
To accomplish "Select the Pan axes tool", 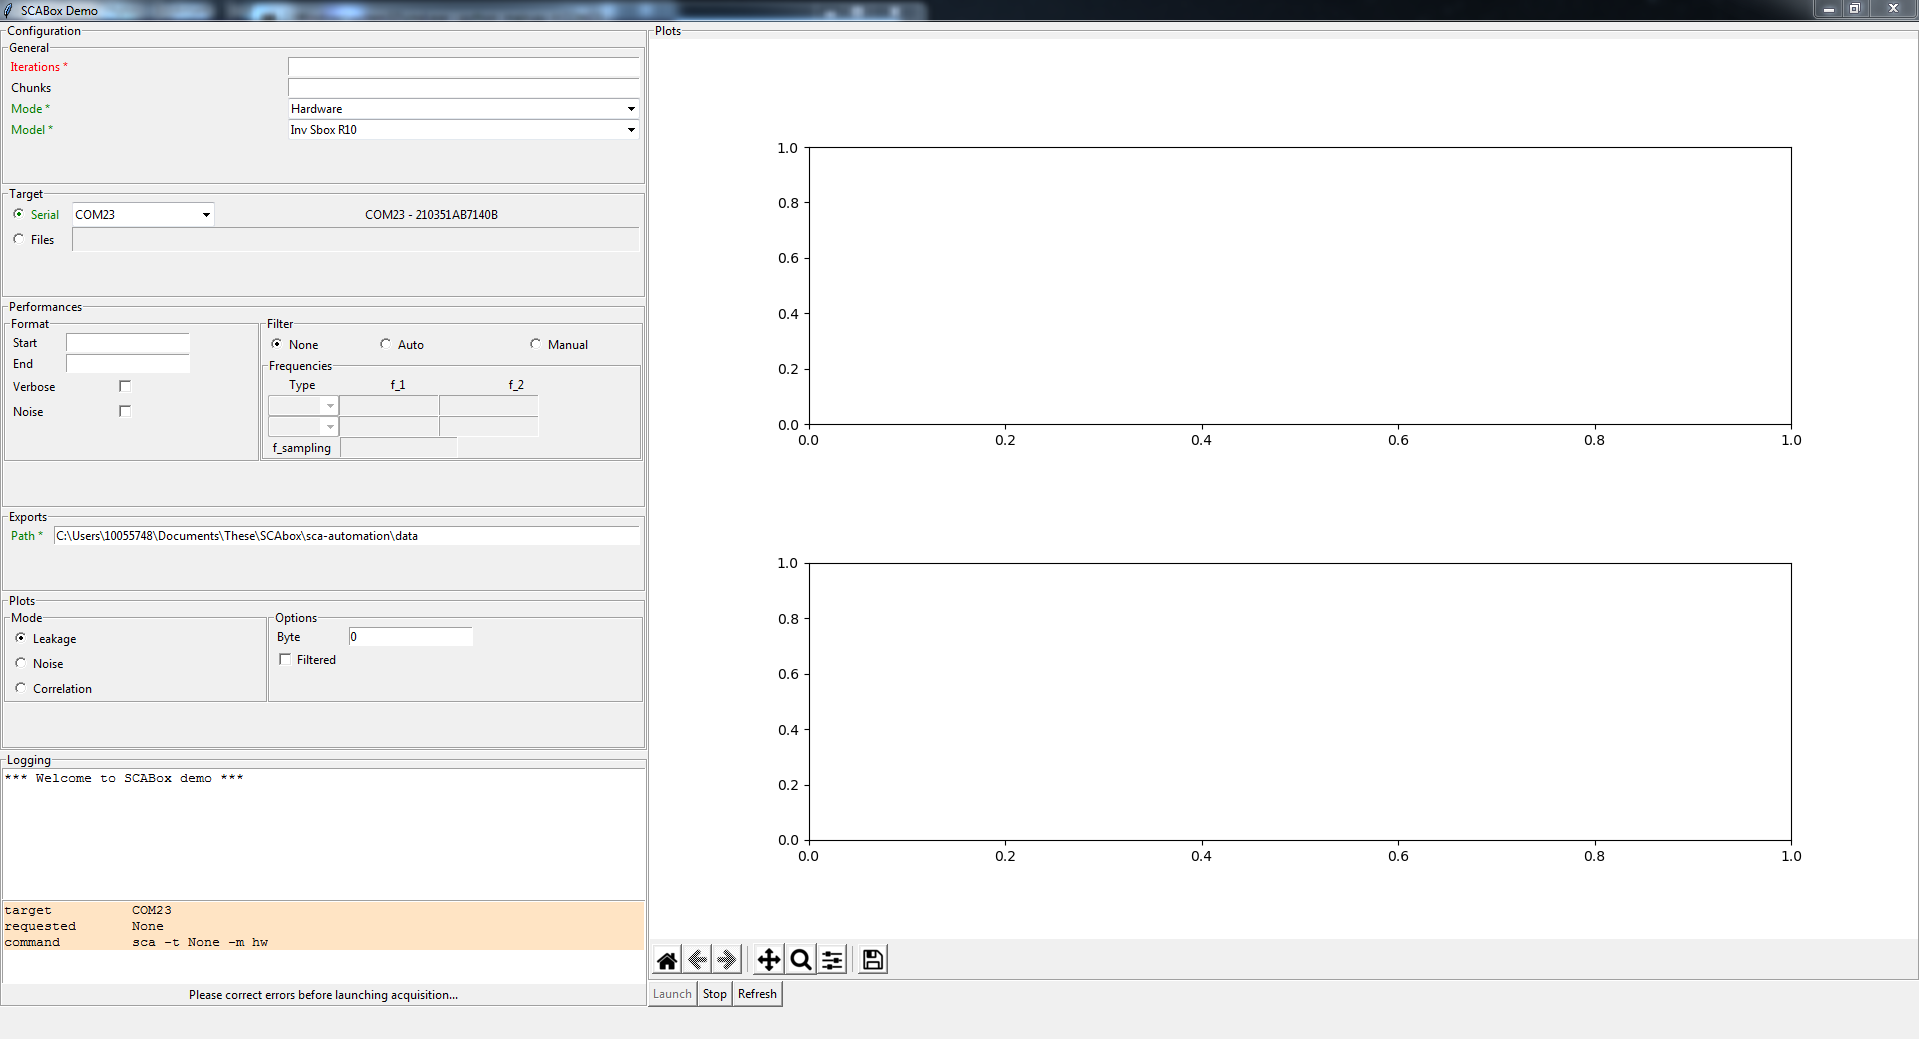I will 768,960.
